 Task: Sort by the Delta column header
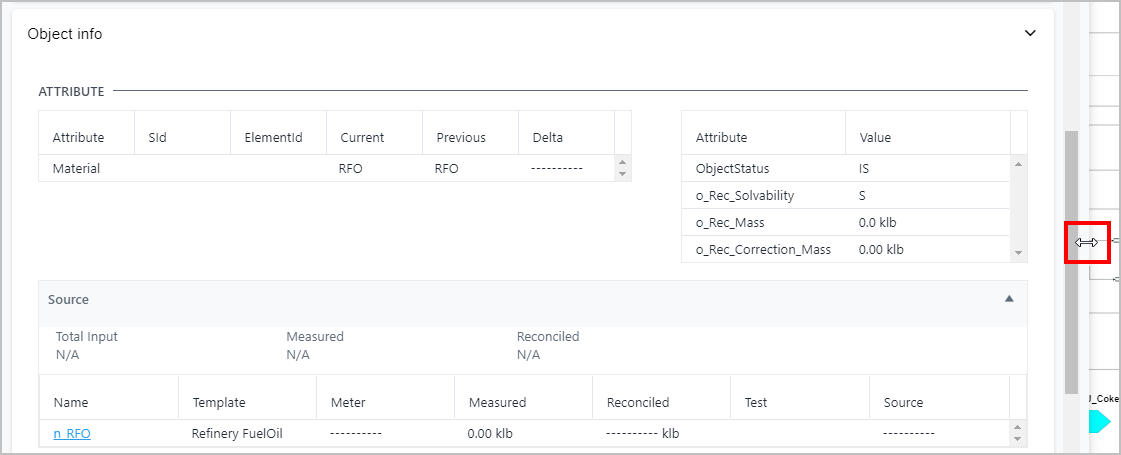tap(547, 137)
